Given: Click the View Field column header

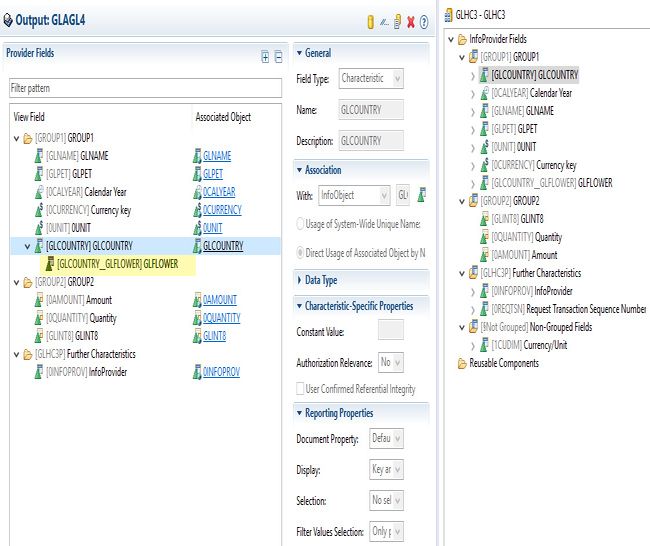Looking at the screenshot, I should [29, 117].
